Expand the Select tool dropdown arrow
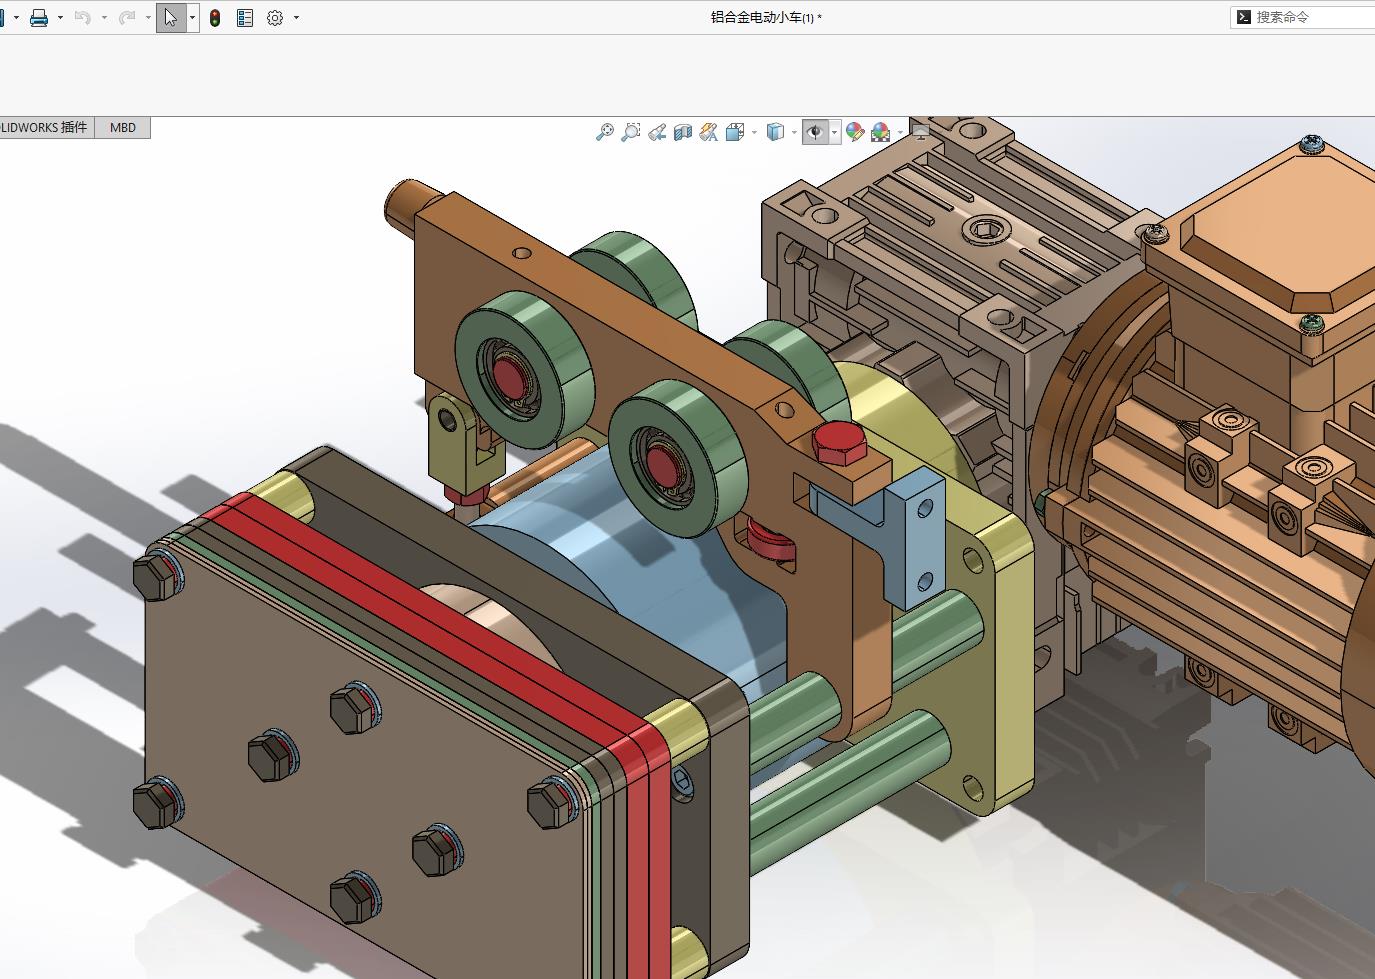This screenshot has width=1375, height=979. point(192,17)
